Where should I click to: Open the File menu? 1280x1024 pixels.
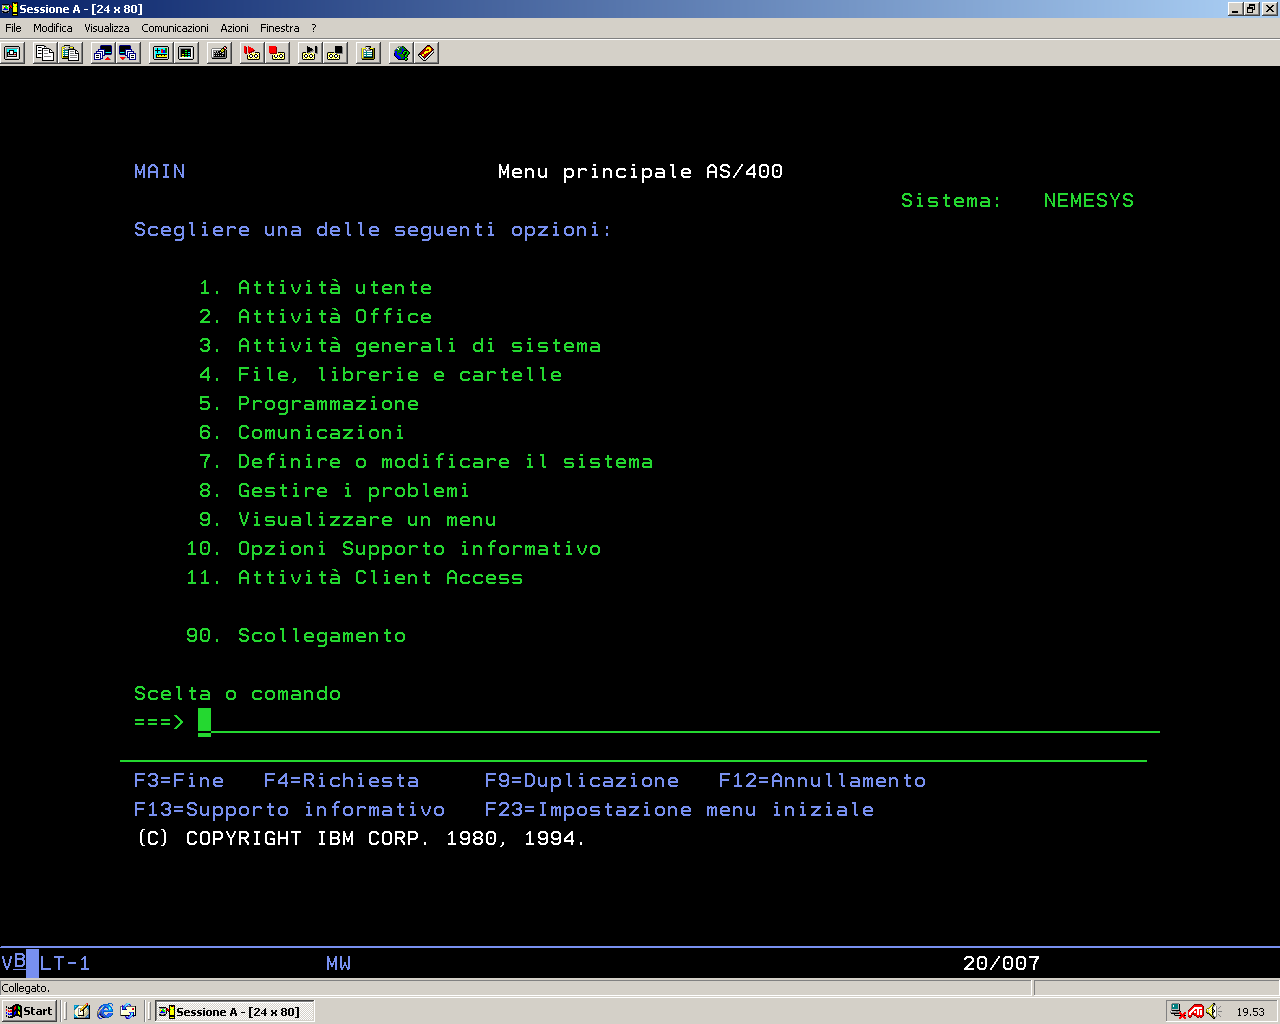click(x=13, y=28)
